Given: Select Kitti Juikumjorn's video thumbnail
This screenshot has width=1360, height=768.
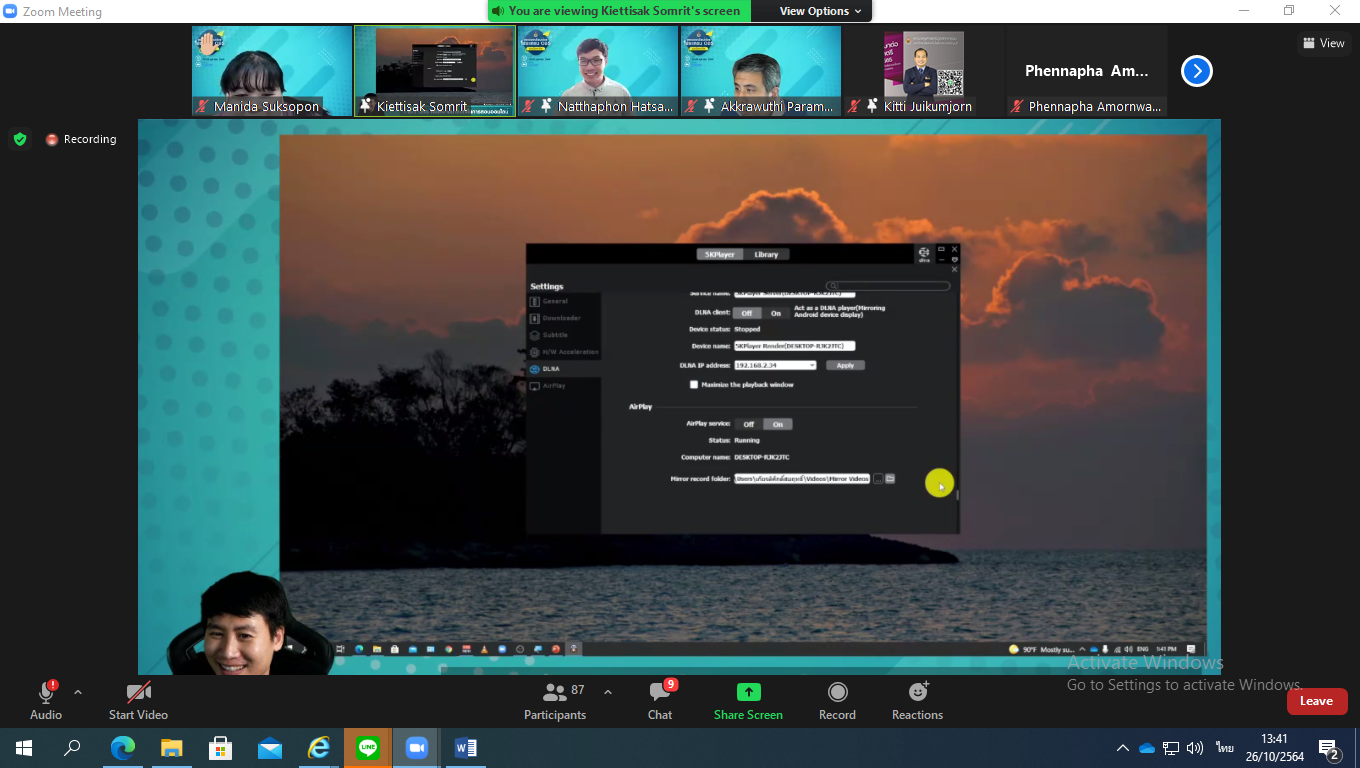Looking at the screenshot, I should (924, 71).
